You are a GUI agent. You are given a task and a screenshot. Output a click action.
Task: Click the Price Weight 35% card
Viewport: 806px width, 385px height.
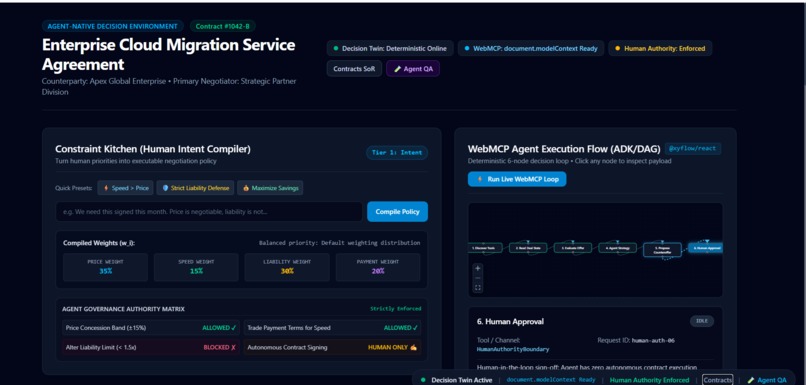pyautogui.click(x=105, y=267)
